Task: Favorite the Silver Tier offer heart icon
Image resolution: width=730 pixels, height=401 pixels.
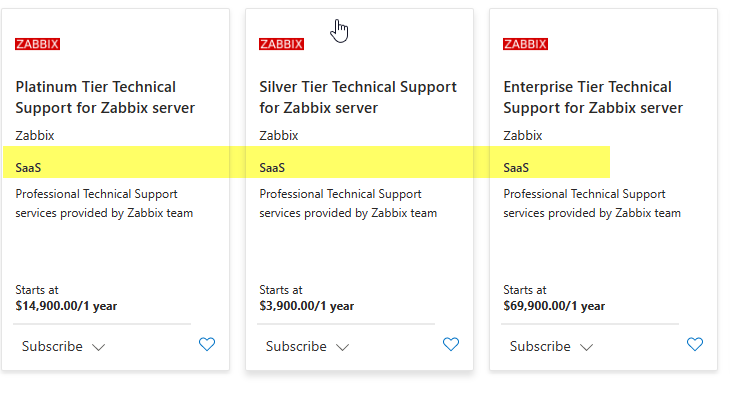Action: (451, 345)
